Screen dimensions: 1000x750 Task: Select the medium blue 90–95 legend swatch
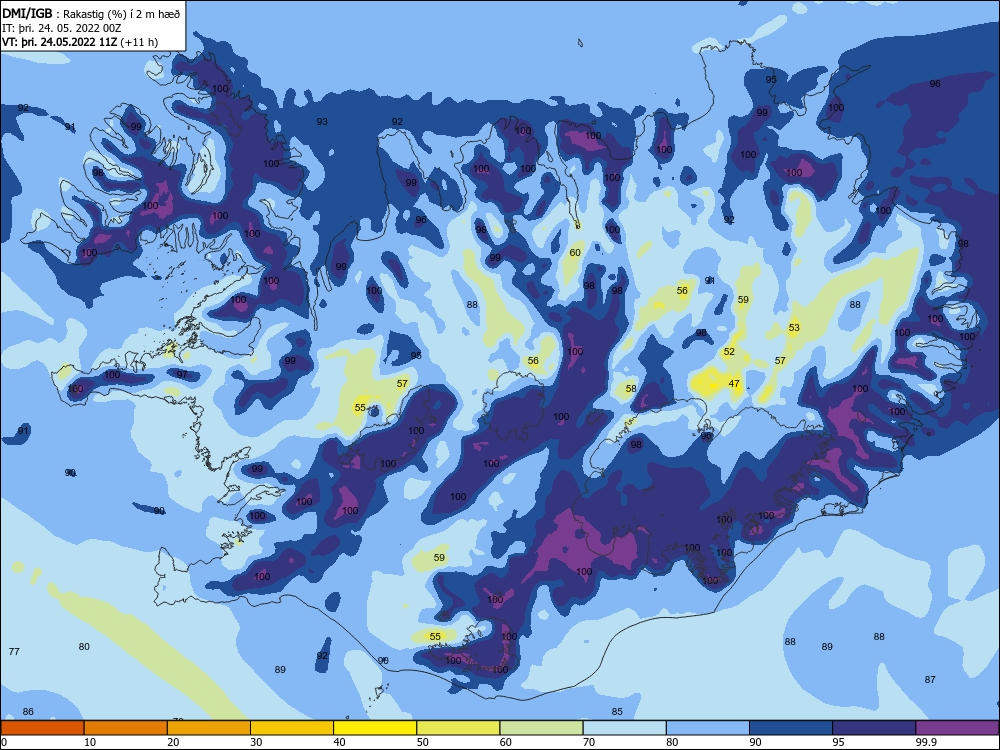click(x=791, y=728)
